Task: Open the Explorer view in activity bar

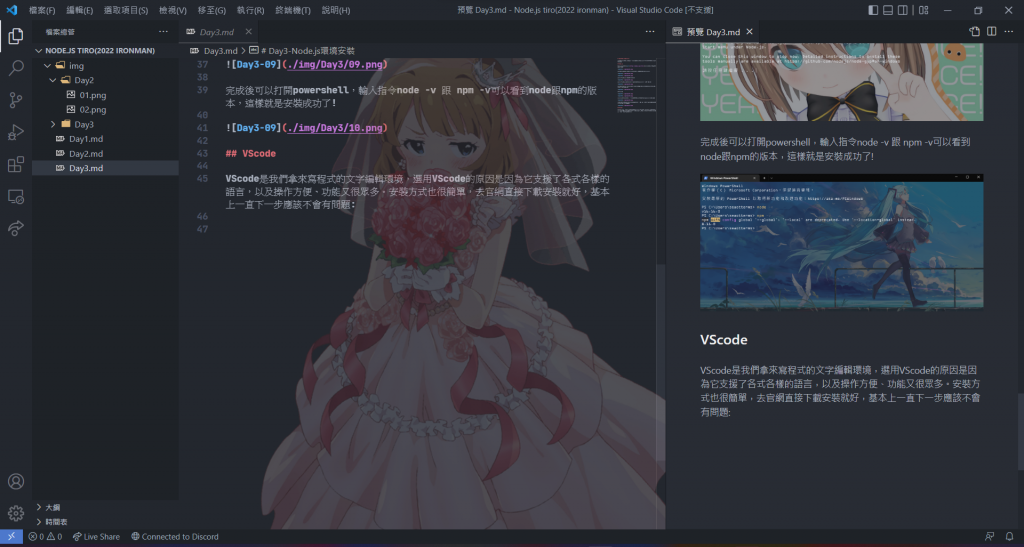Action: tap(16, 36)
